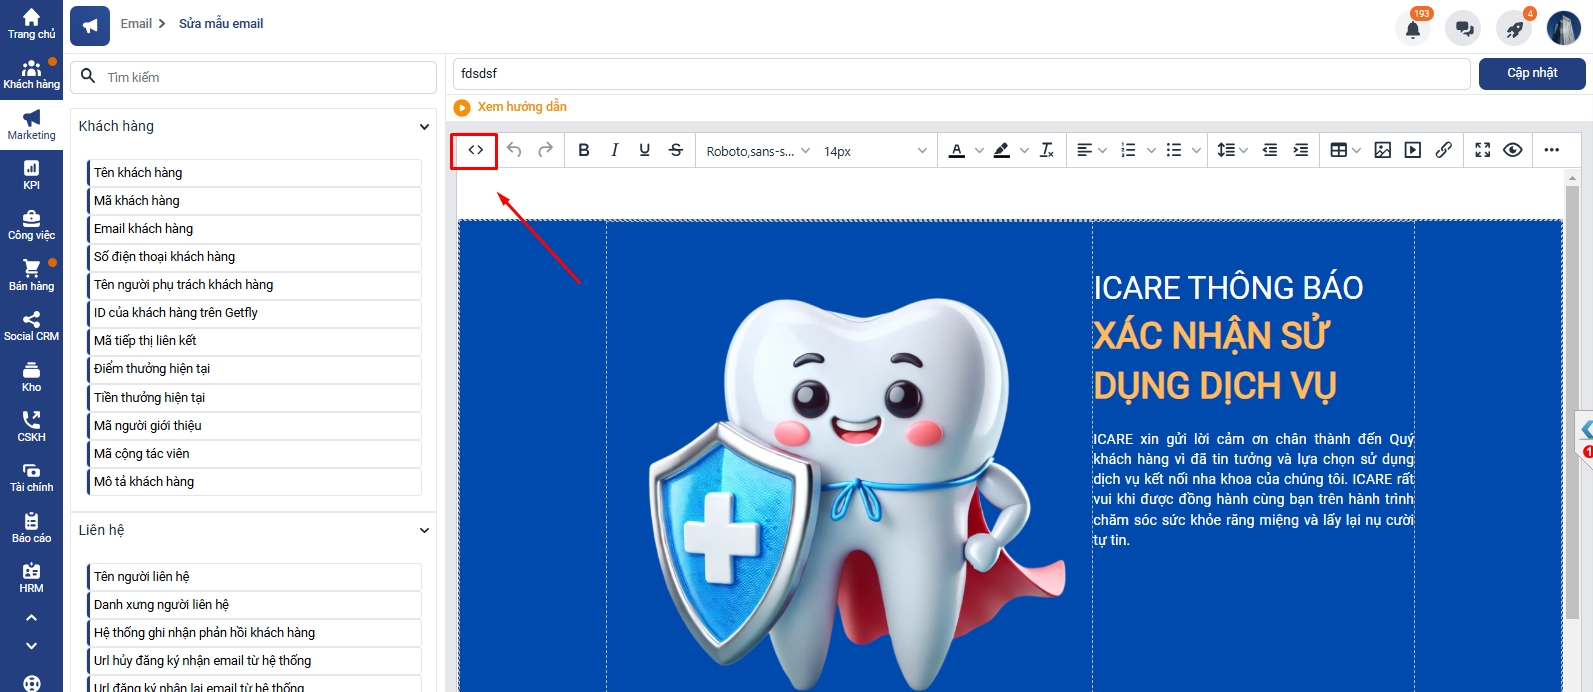Open the source code view button

pos(475,150)
